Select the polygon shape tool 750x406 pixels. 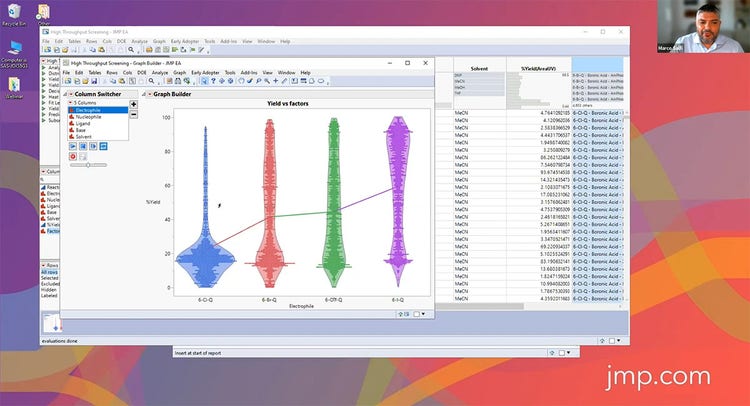click(x=312, y=81)
